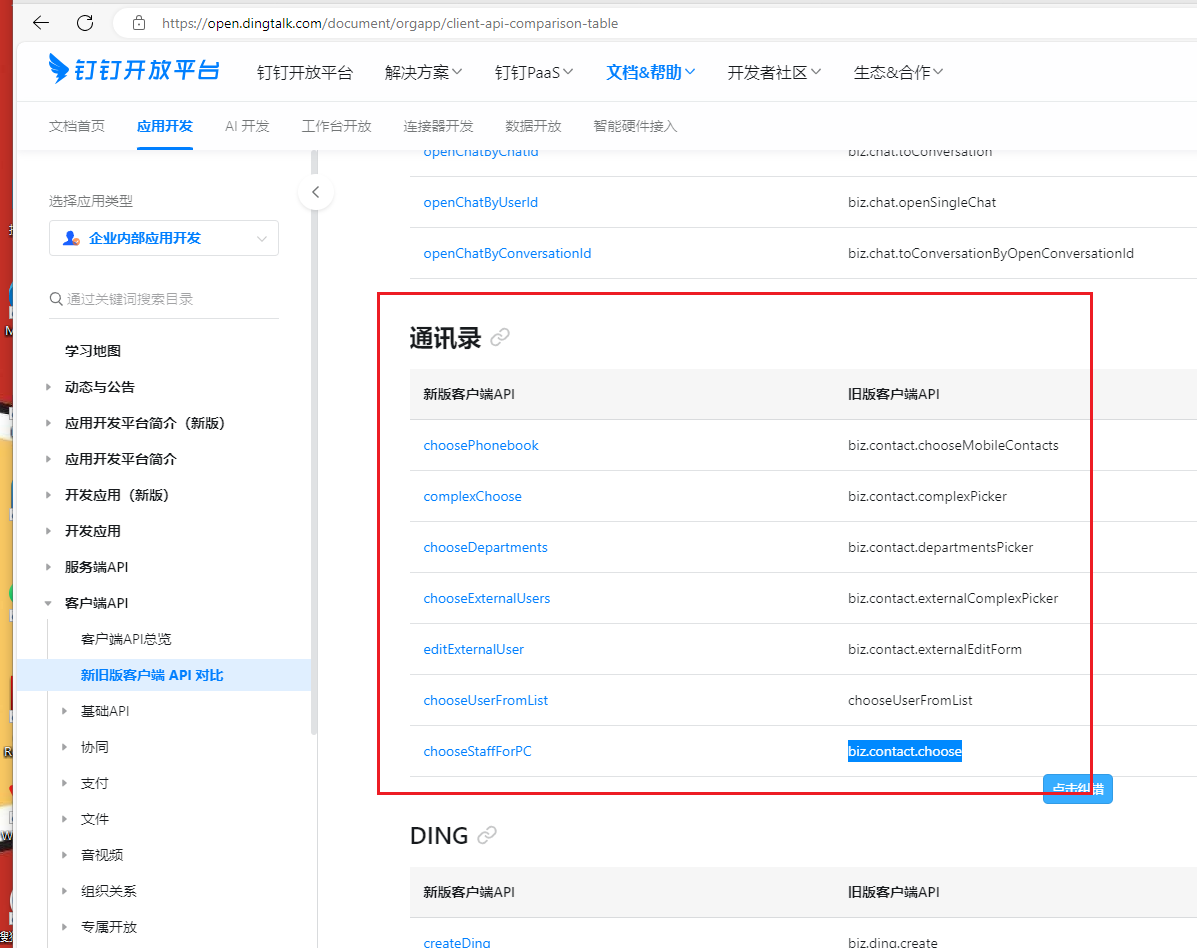Expand the 基础API tree node
The image size is (1197, 948).
point(64,711)
